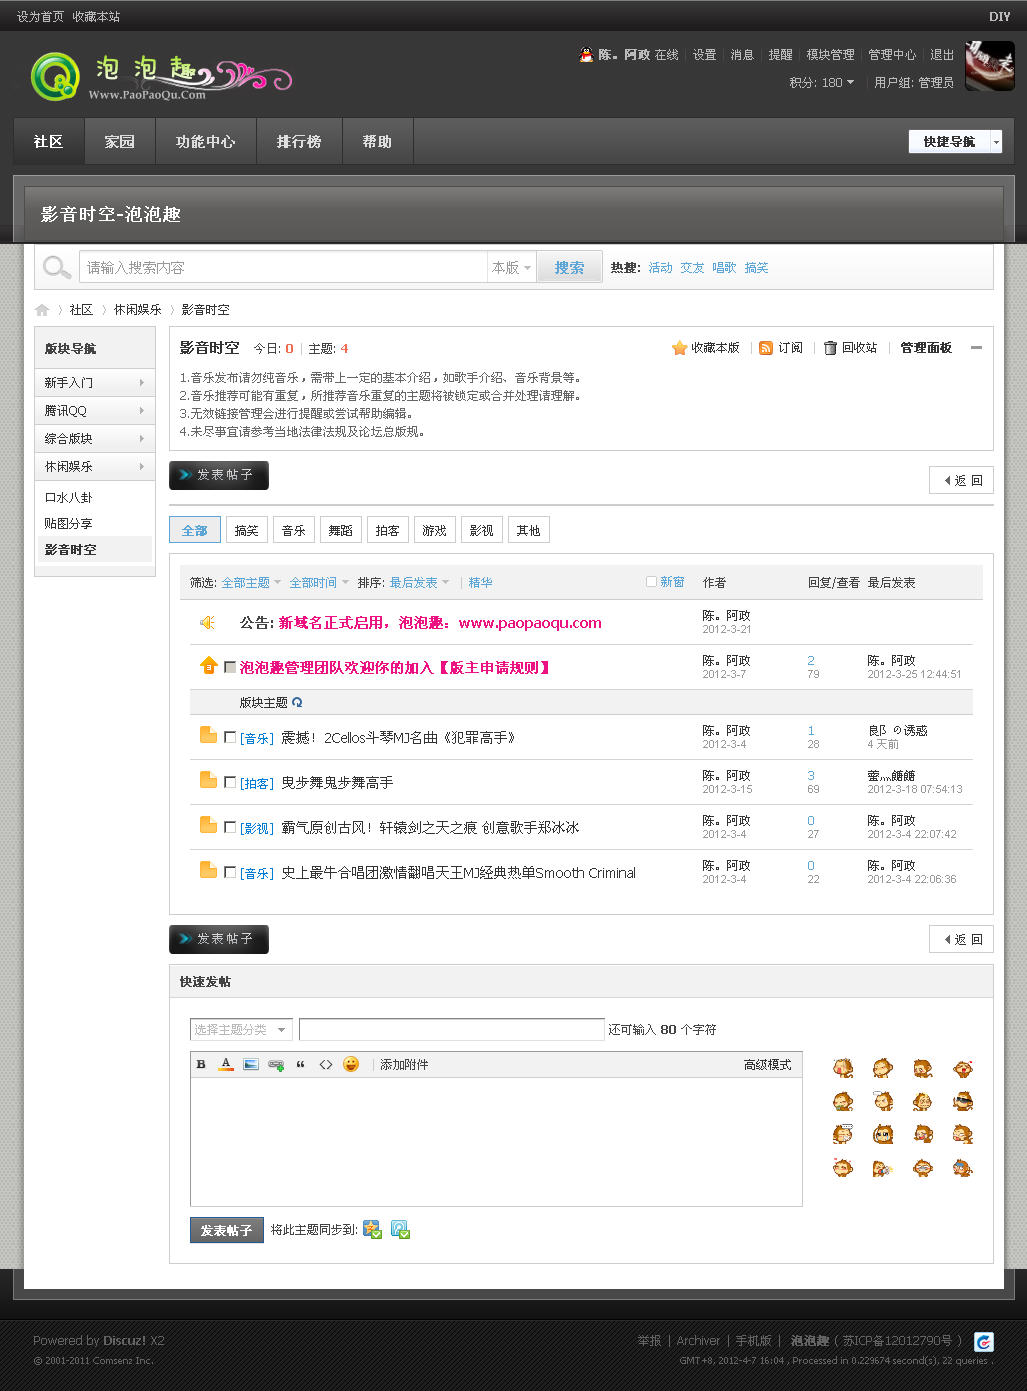Screen dimensions: 1027x1391
Task: Click the insert image icon in editor
Action: coord(251,1064)
